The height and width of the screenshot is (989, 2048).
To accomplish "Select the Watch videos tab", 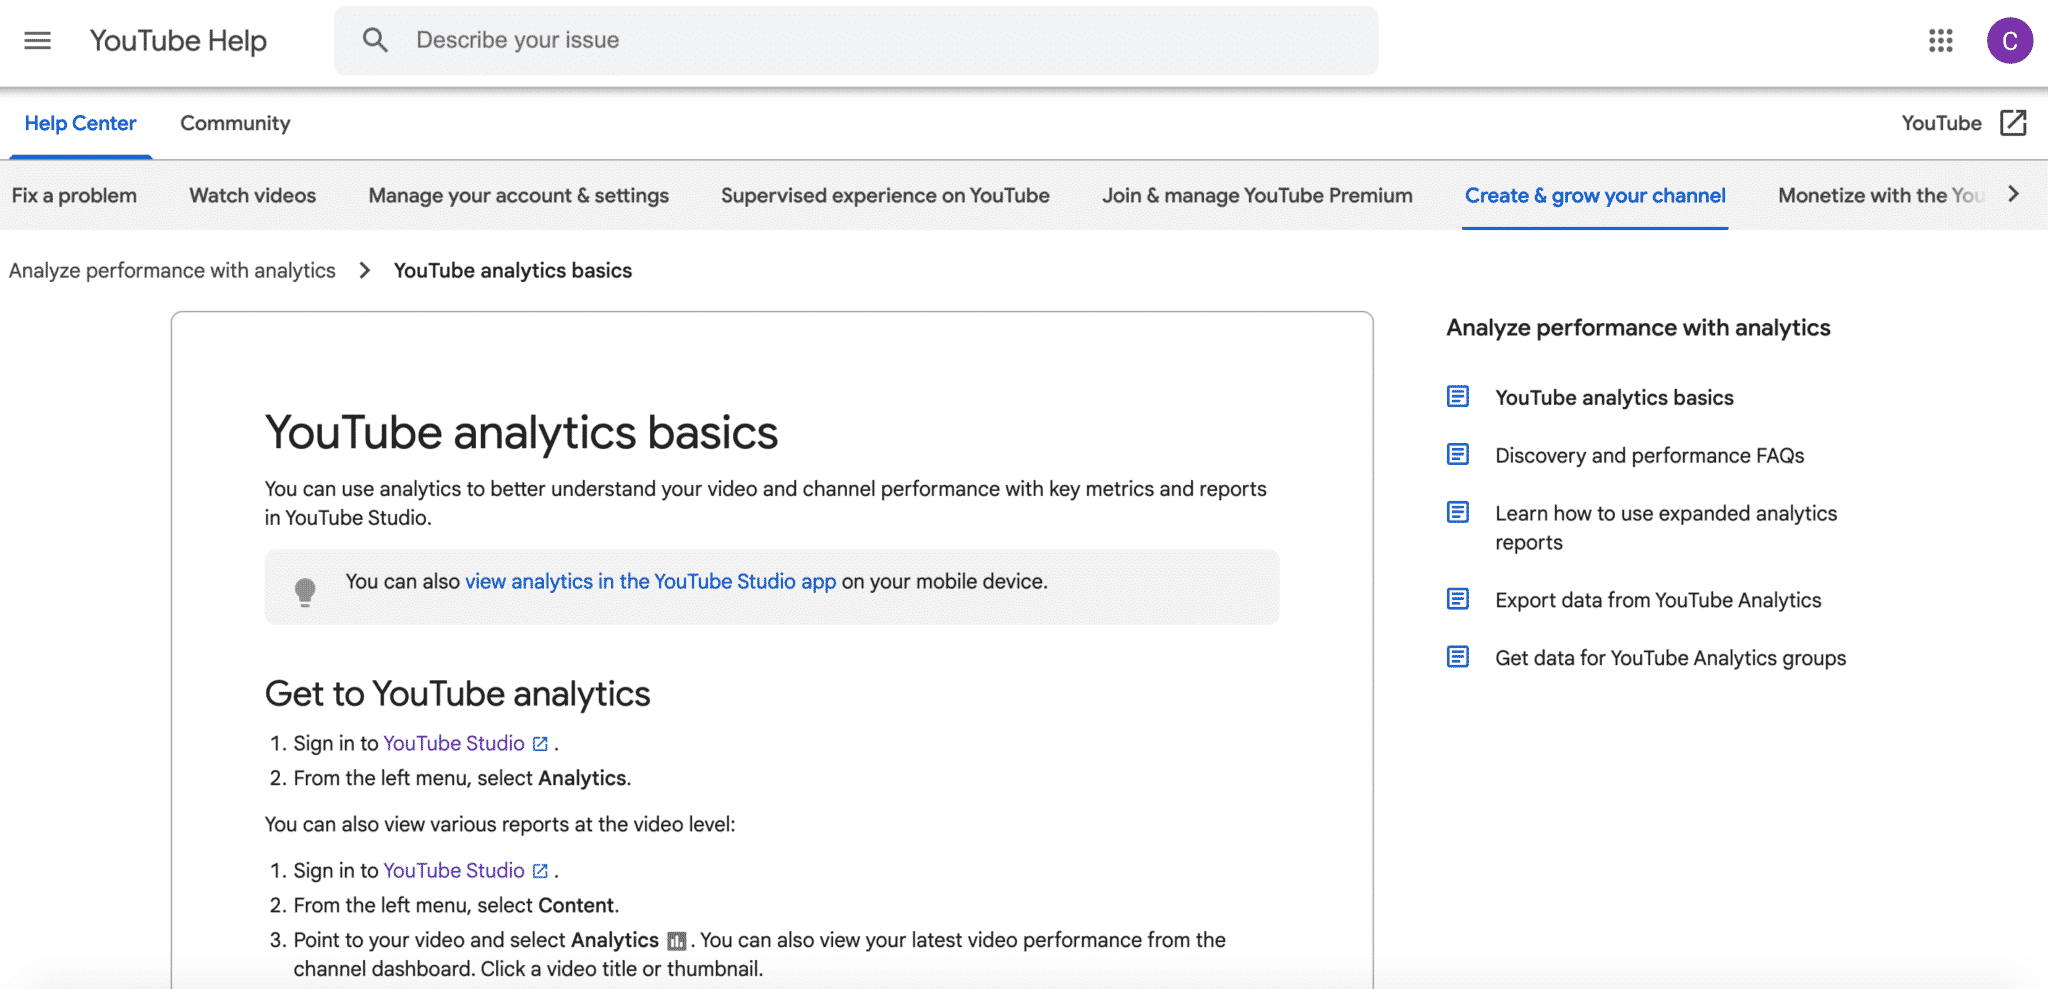I will point(251,195).
